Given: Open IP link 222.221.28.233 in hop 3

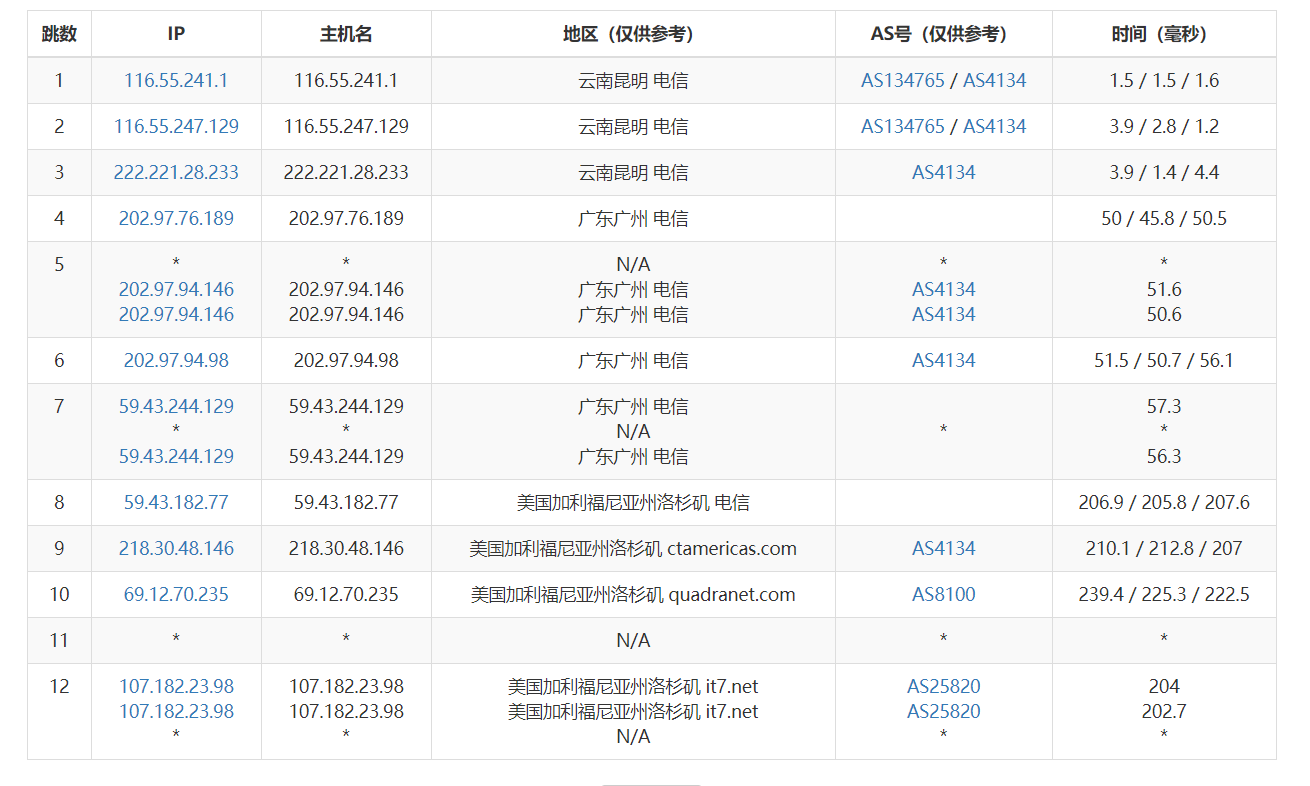Looking at the screenshot, I should (176, 173).
